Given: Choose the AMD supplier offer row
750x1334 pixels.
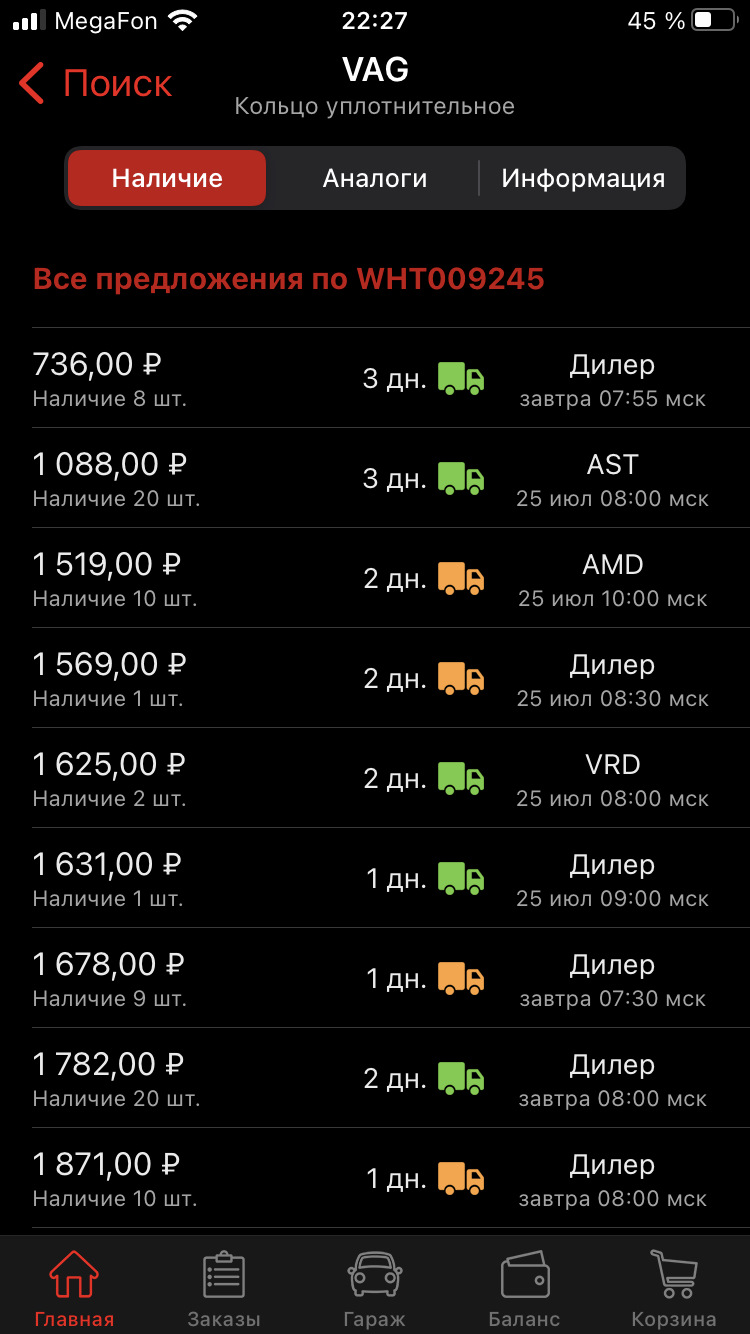Looking at the screenshot, I should click(375, 579).
